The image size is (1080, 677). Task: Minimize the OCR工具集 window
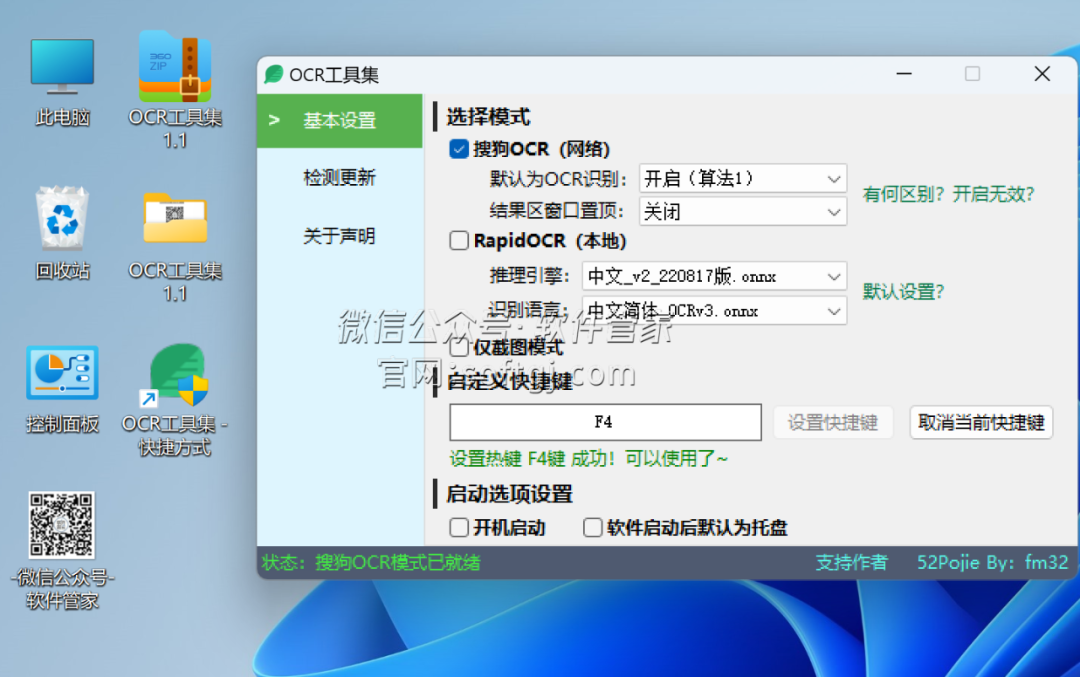click(904, 74)
